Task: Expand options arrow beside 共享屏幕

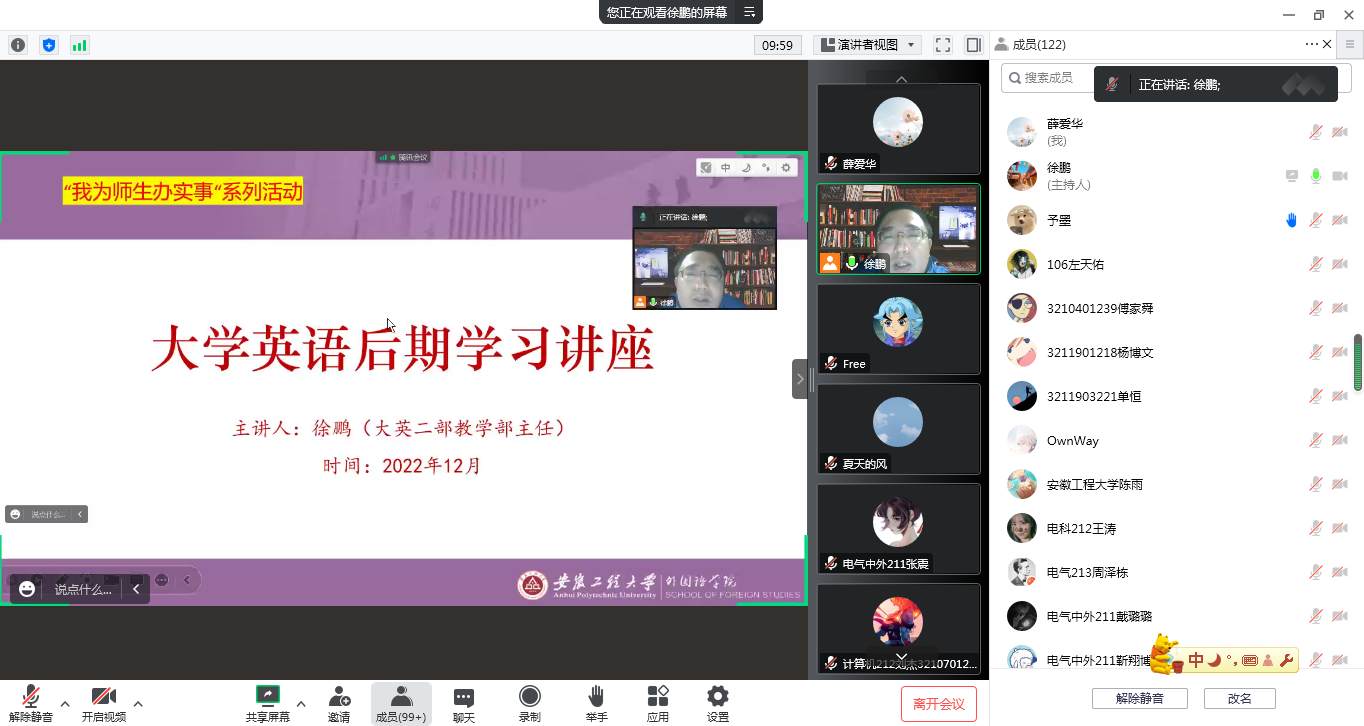Action: 301,703
